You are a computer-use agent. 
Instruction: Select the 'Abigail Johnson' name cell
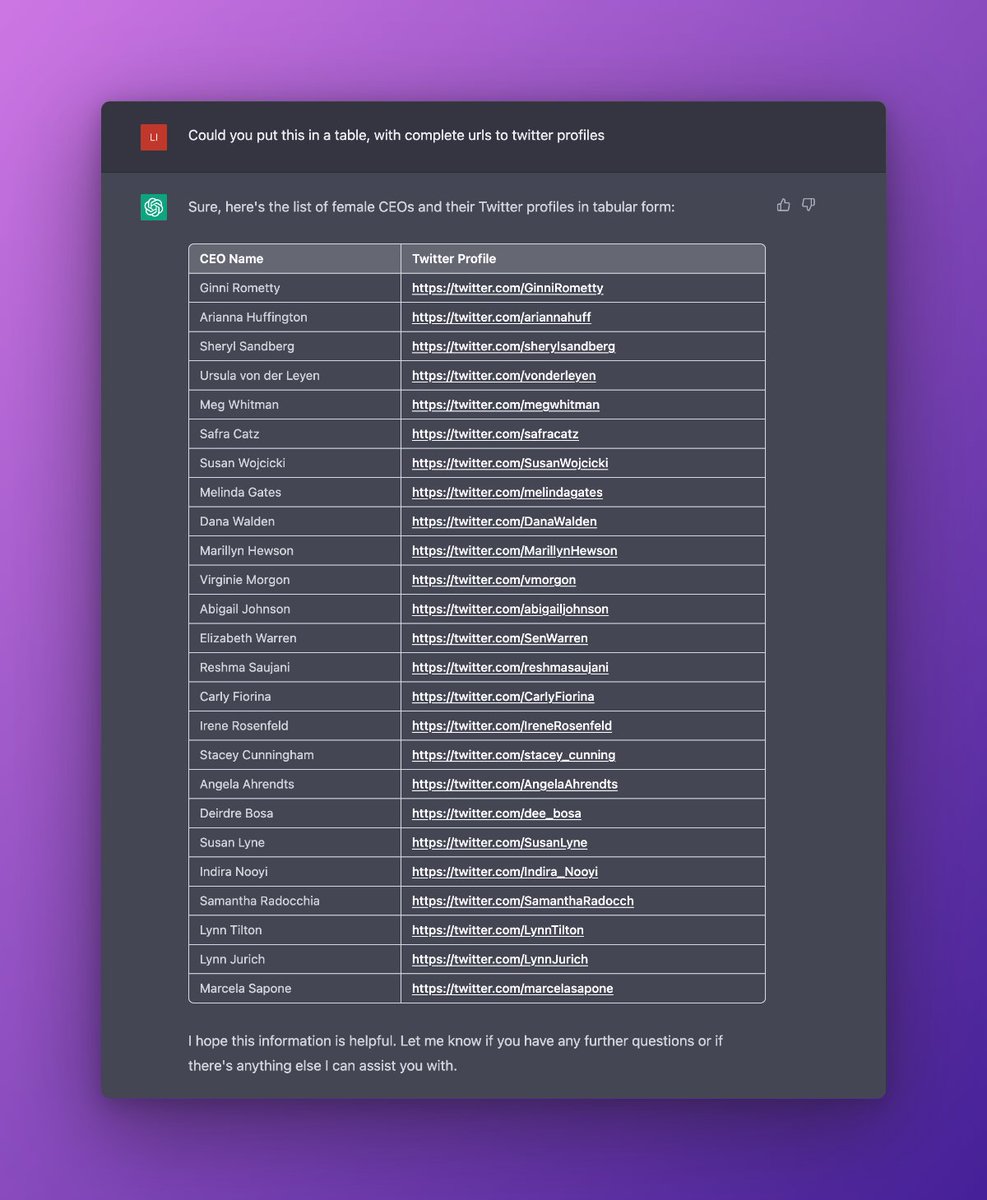point(295,608)
